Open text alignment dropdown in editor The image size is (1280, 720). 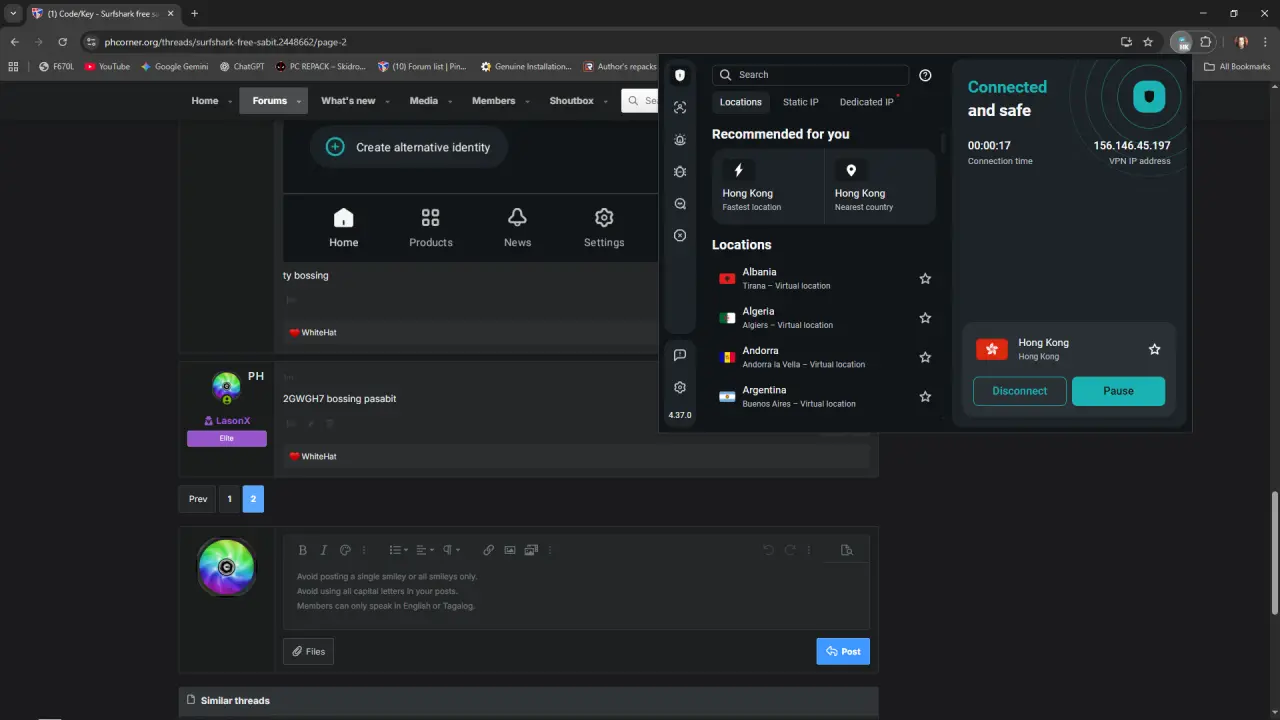[425, 550]
